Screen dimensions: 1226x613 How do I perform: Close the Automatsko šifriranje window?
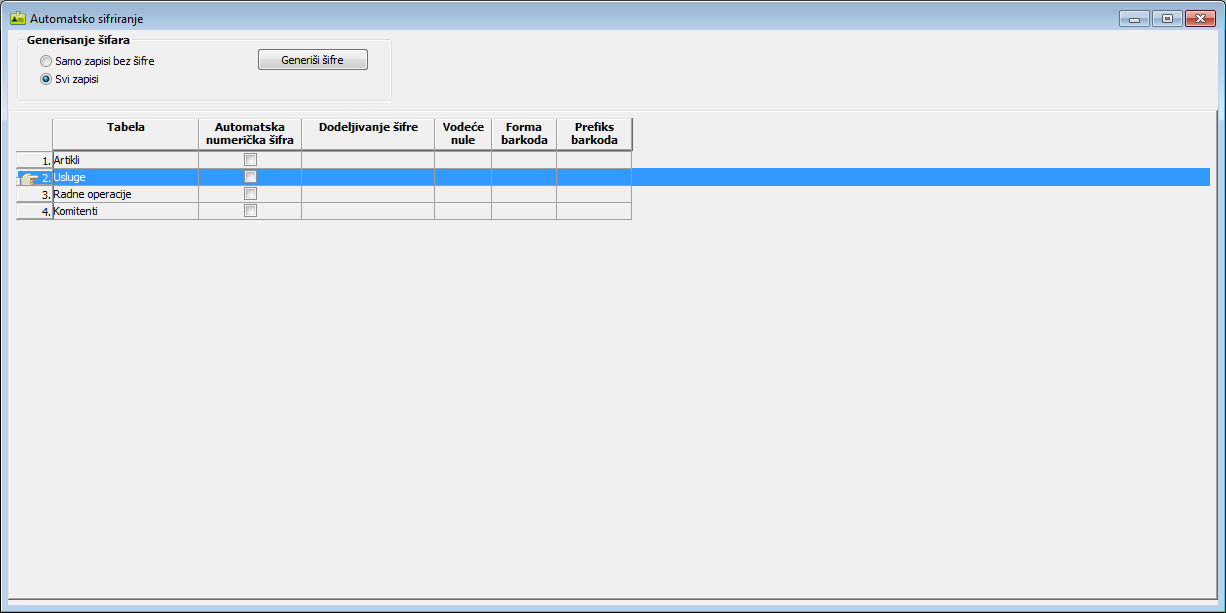pyautogui.click(x=1197, y=18)
